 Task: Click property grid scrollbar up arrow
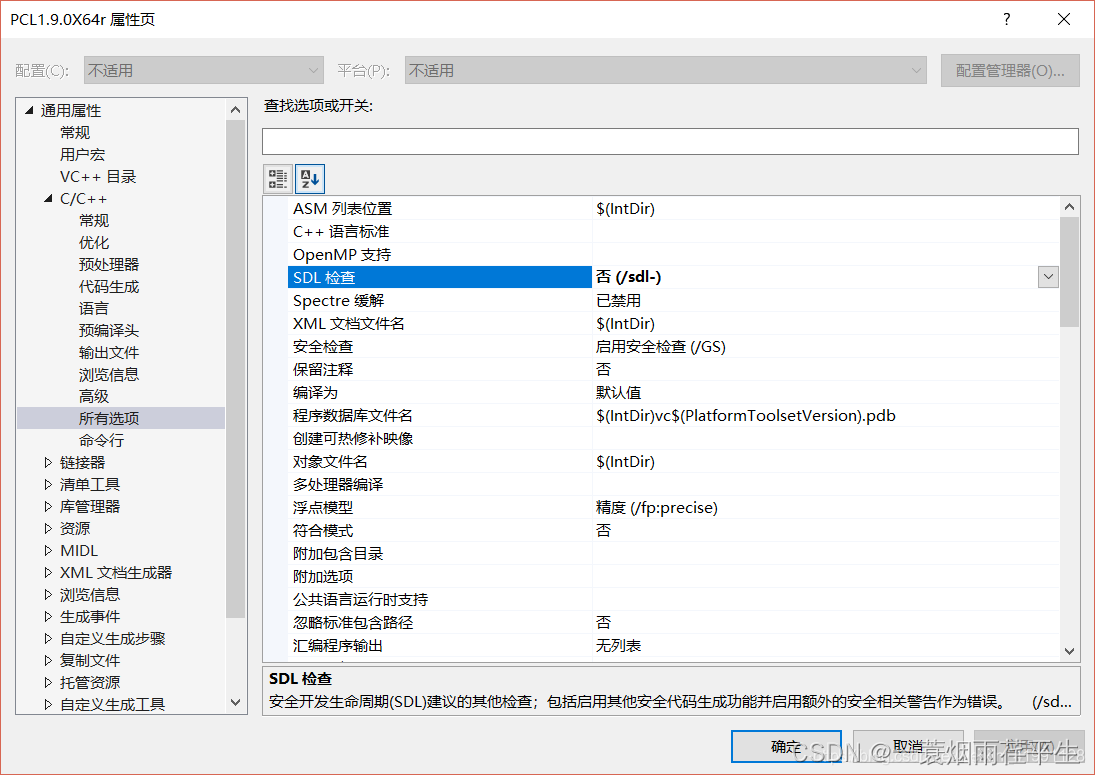click(x=1069, y=207)
